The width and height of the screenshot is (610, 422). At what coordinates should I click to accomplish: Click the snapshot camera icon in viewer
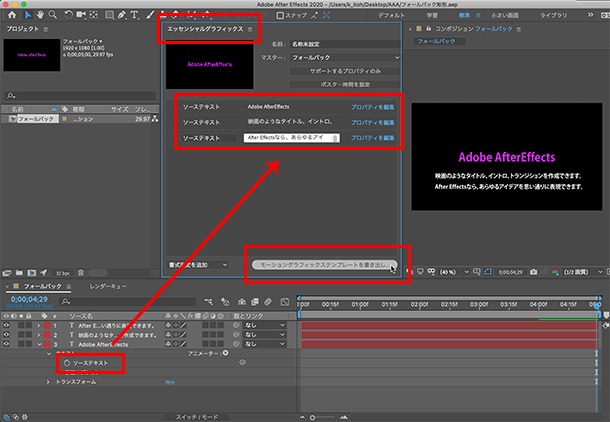click(x=533, y=272)
